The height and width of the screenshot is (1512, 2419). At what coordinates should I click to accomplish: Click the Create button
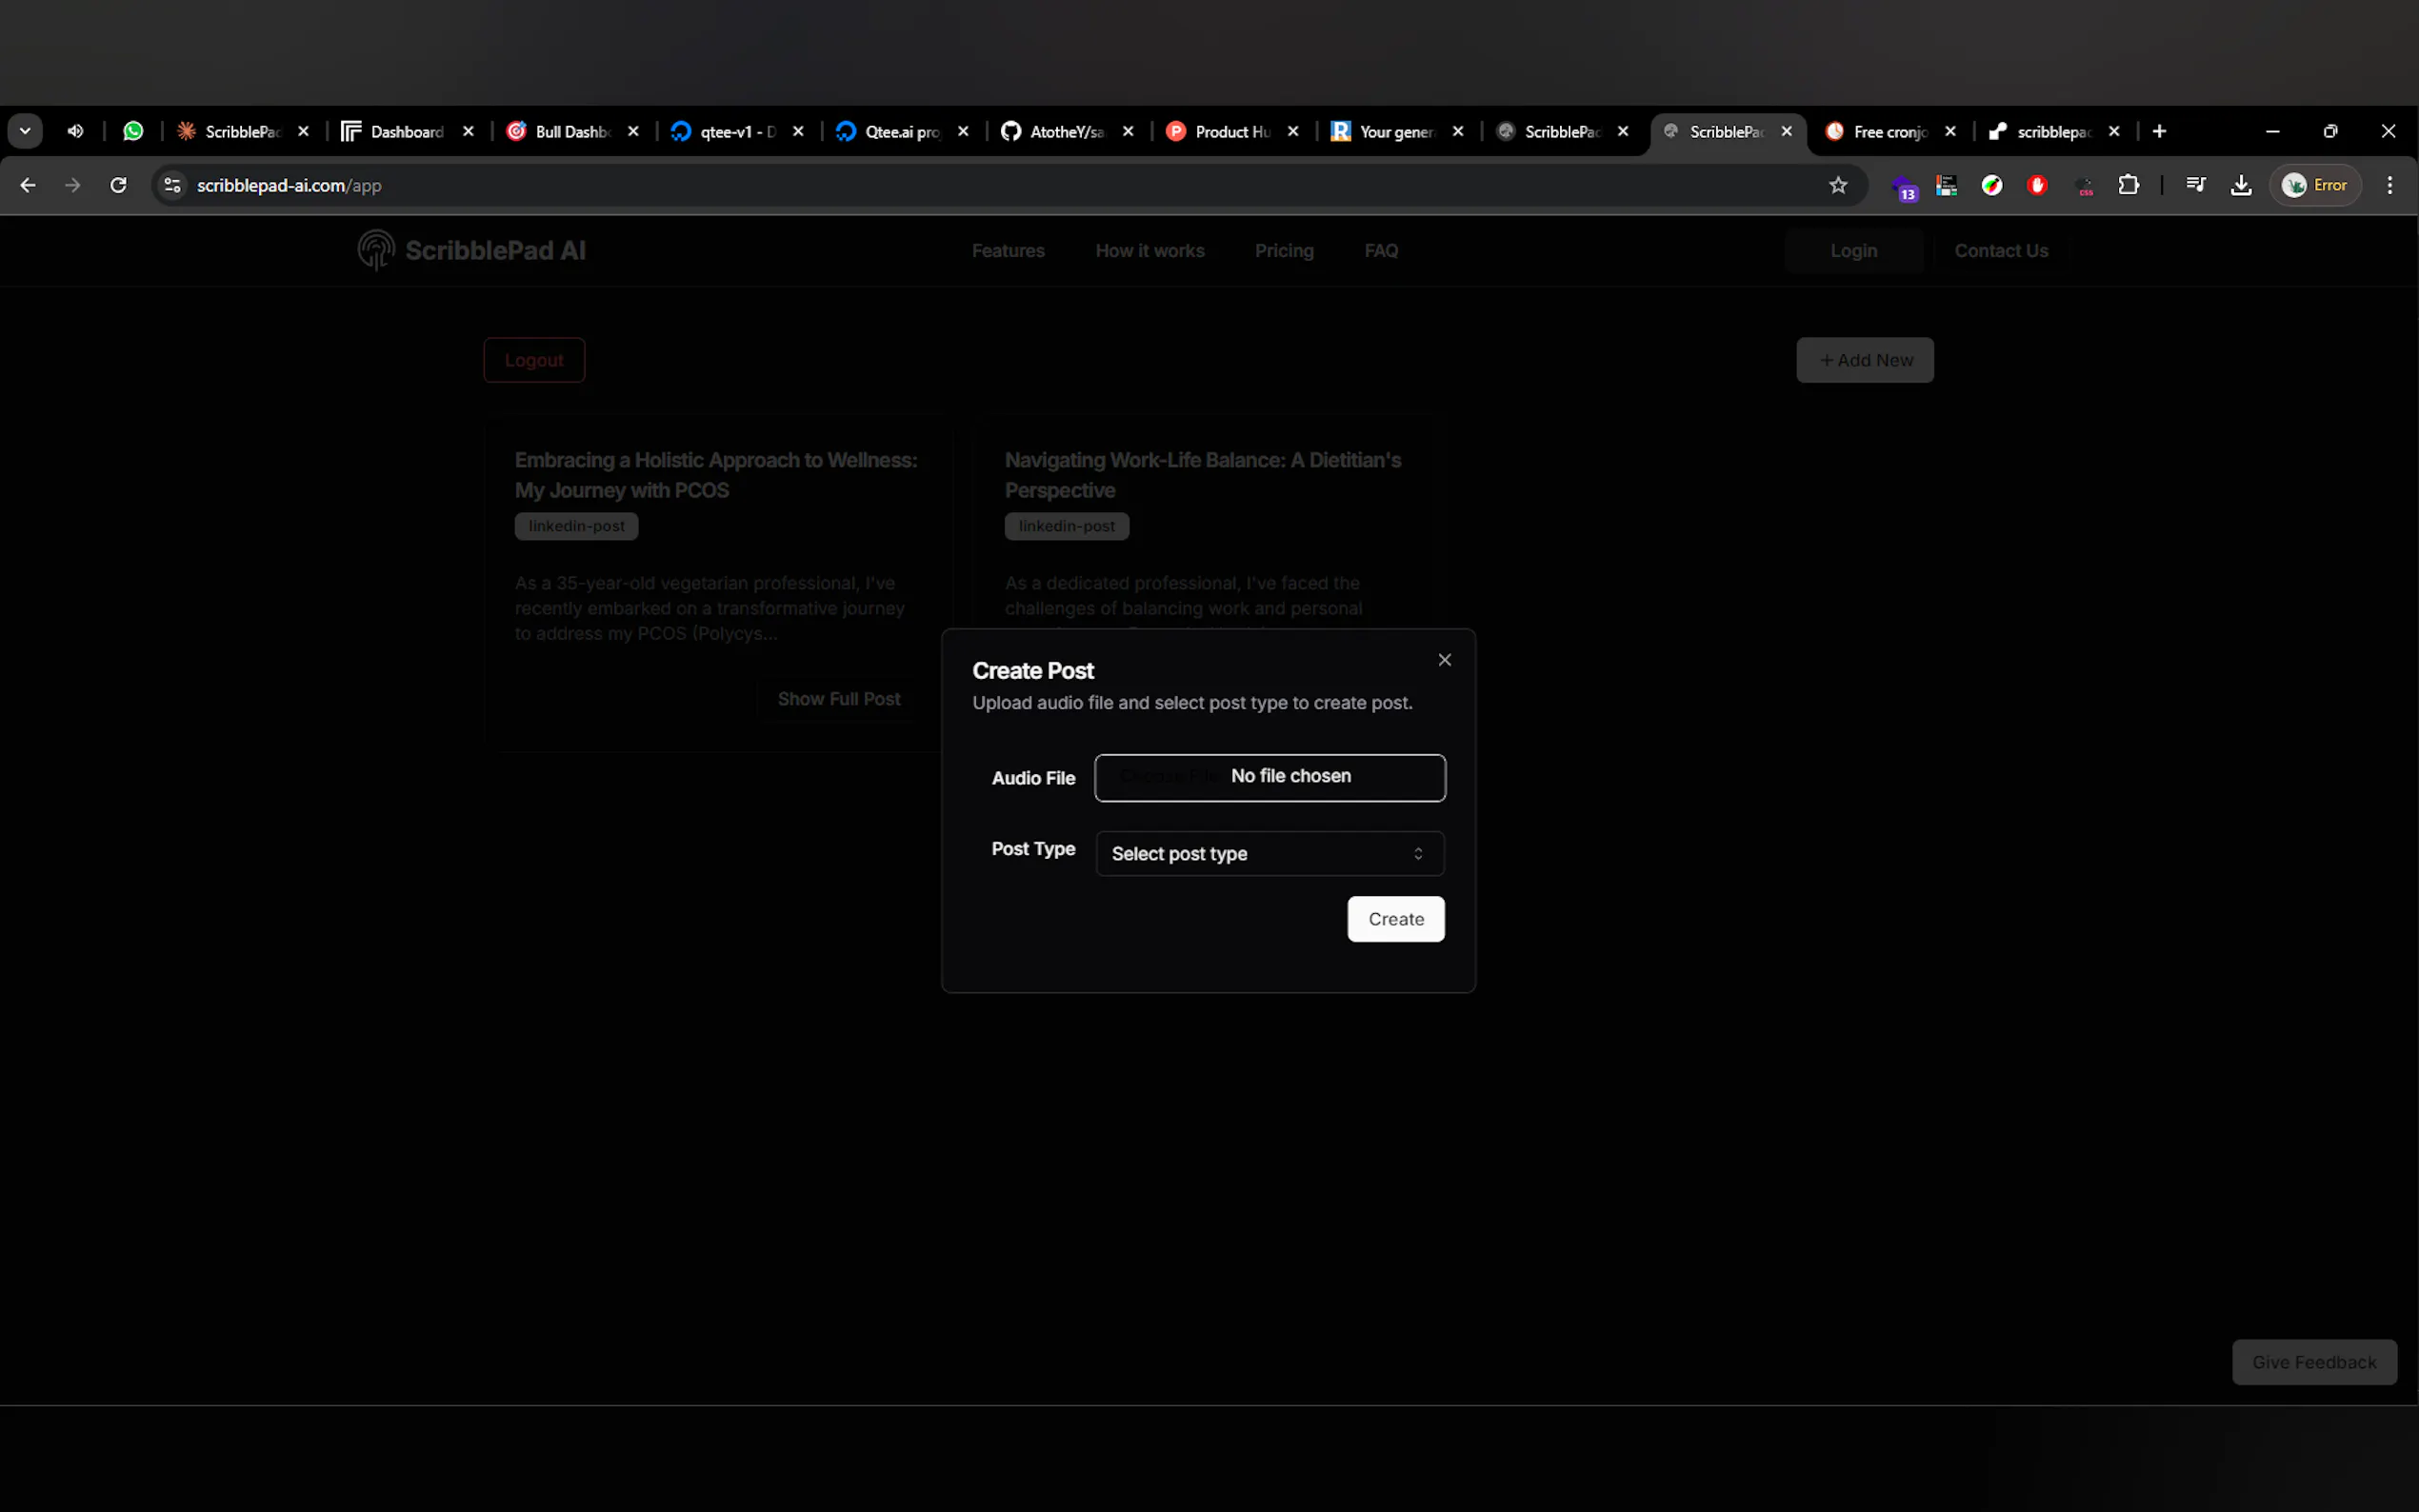tap(1395, 919)
